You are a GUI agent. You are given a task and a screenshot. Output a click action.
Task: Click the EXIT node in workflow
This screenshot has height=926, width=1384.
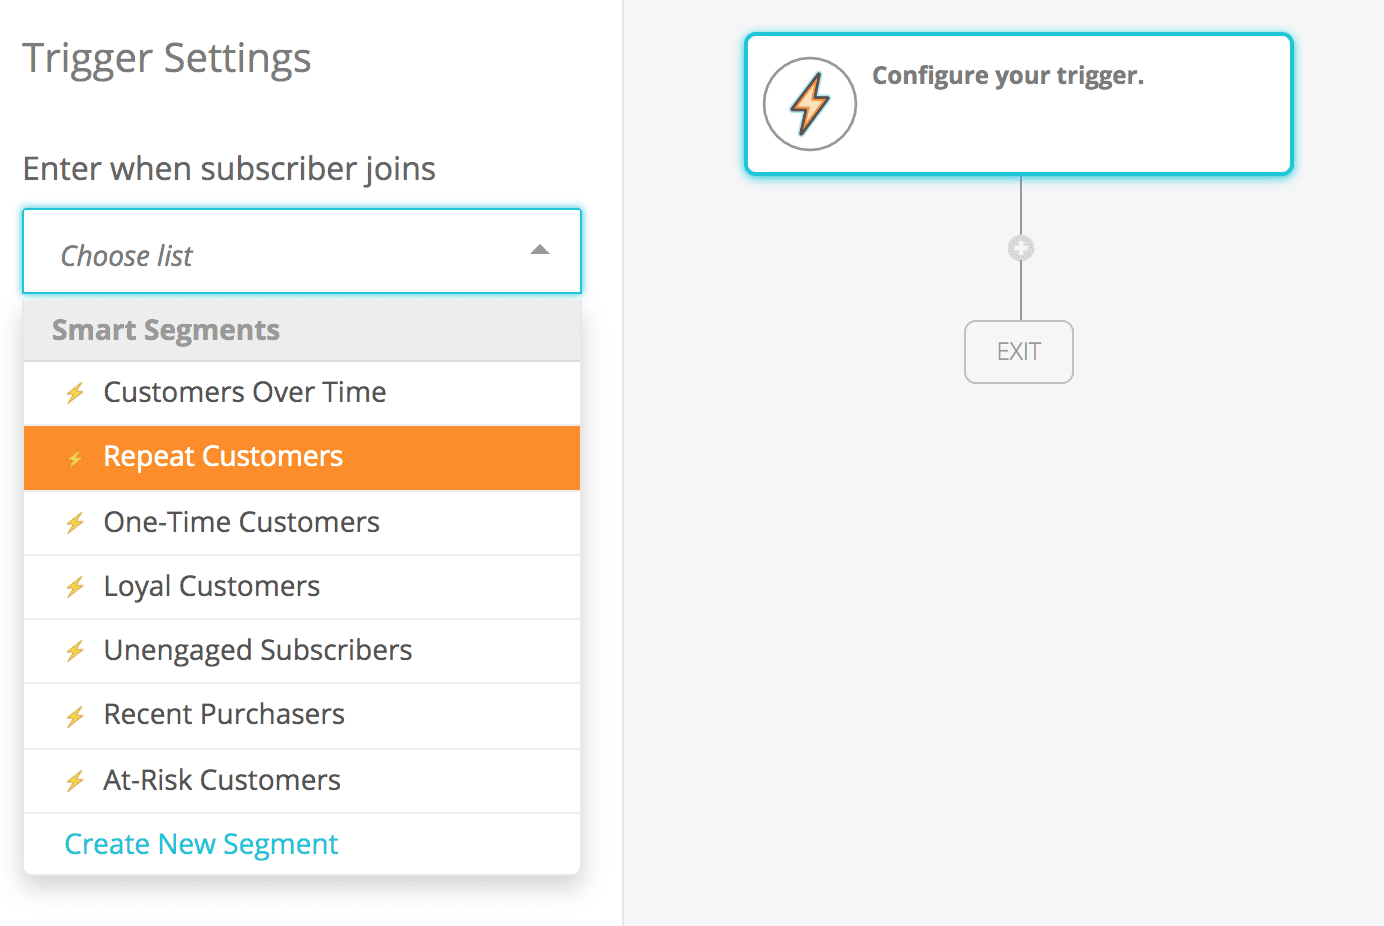(1018, 352)
